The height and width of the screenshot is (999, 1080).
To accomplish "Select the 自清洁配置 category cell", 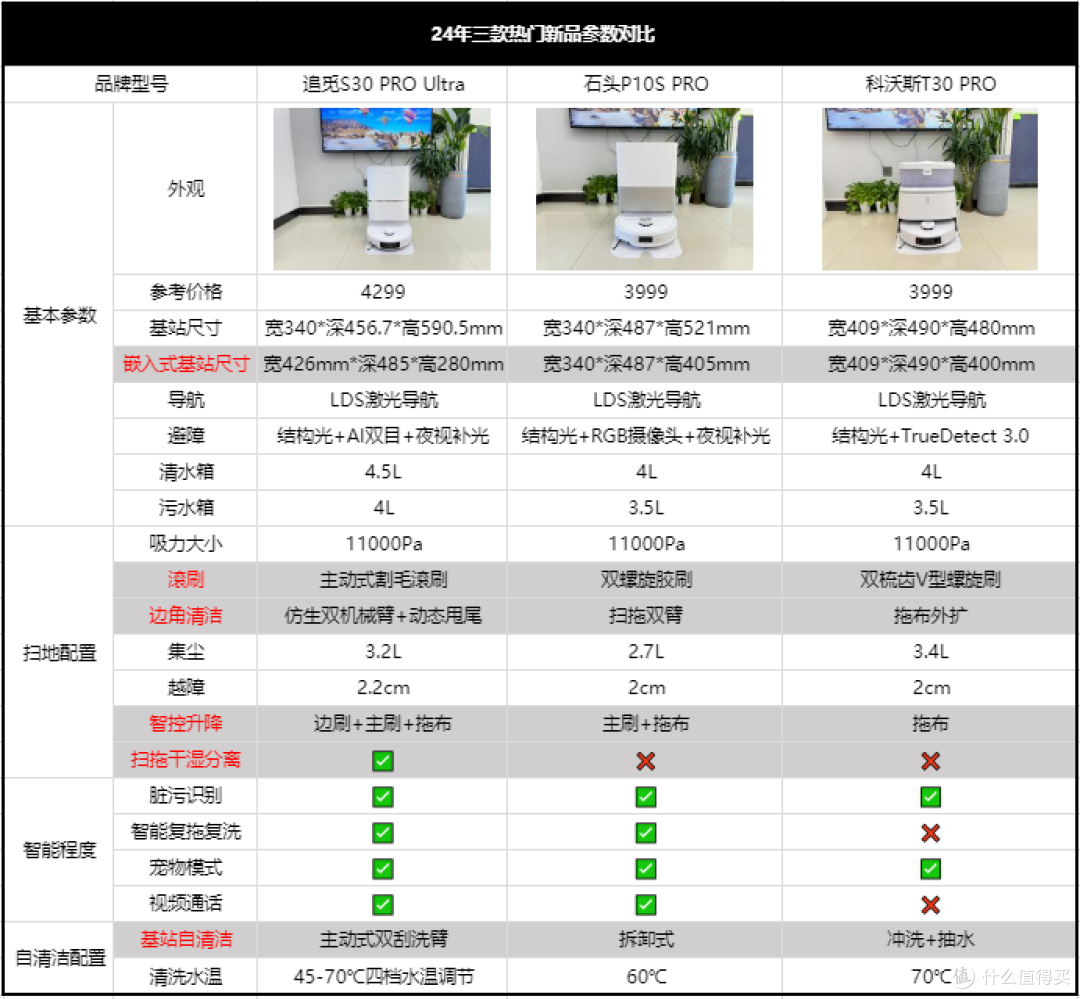I will point(59,958).
